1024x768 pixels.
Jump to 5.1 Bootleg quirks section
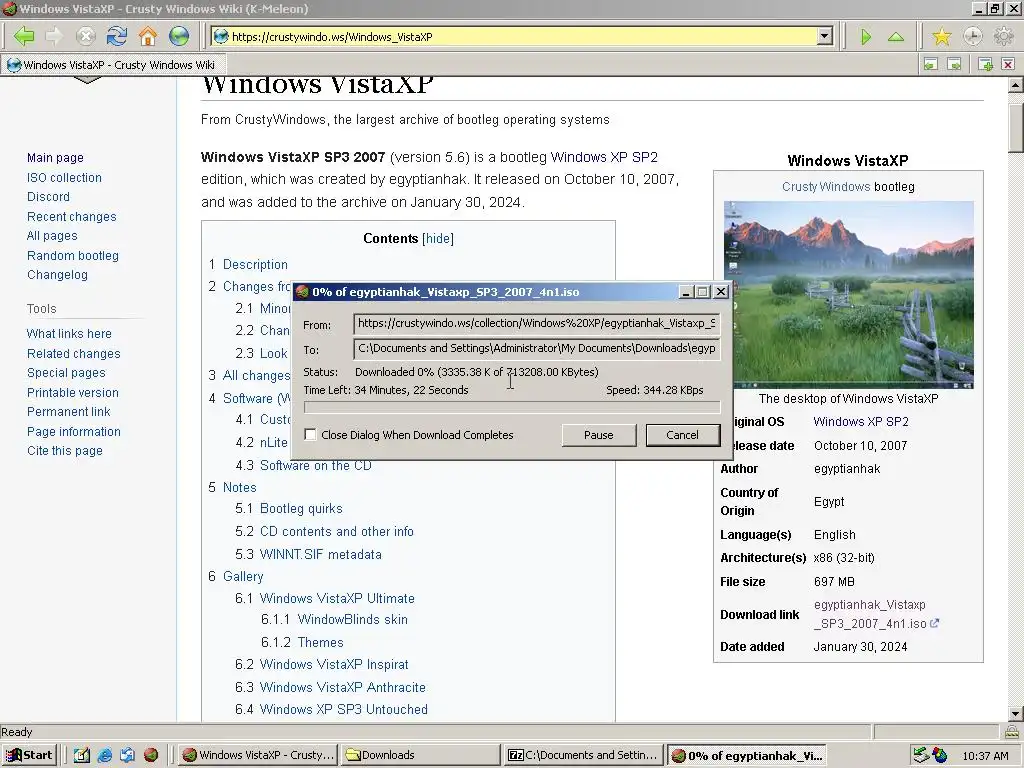(301, 508)
